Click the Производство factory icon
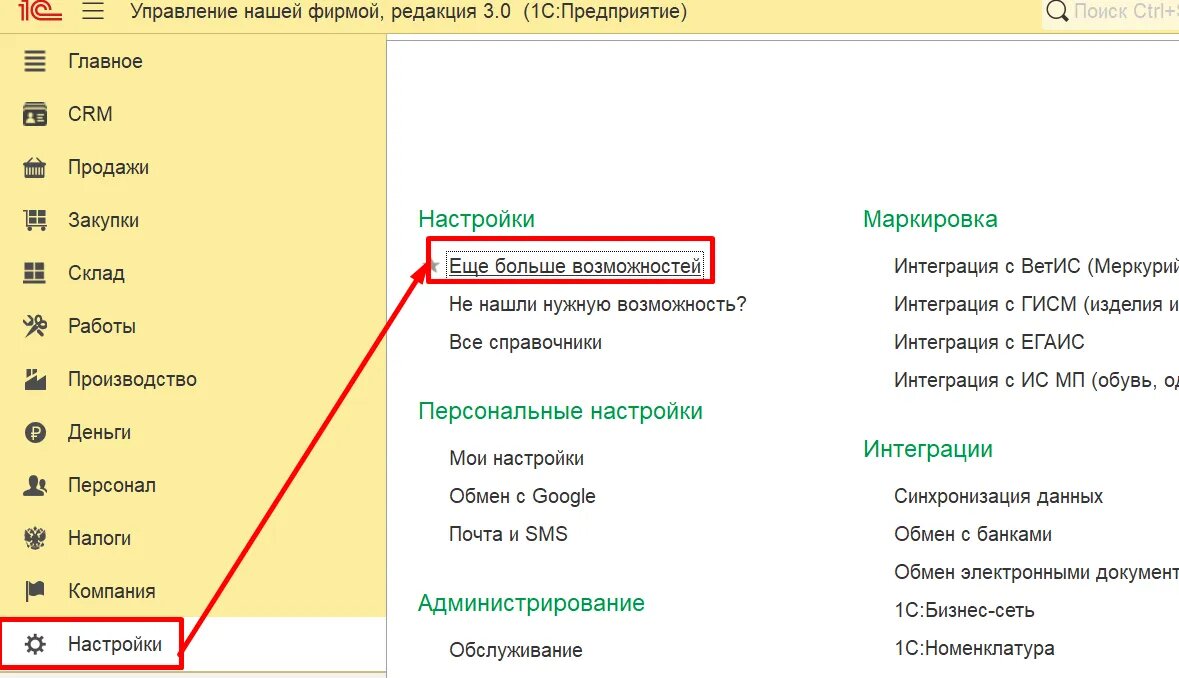This screenshot has width=1179, height=678. click(35, 379)
